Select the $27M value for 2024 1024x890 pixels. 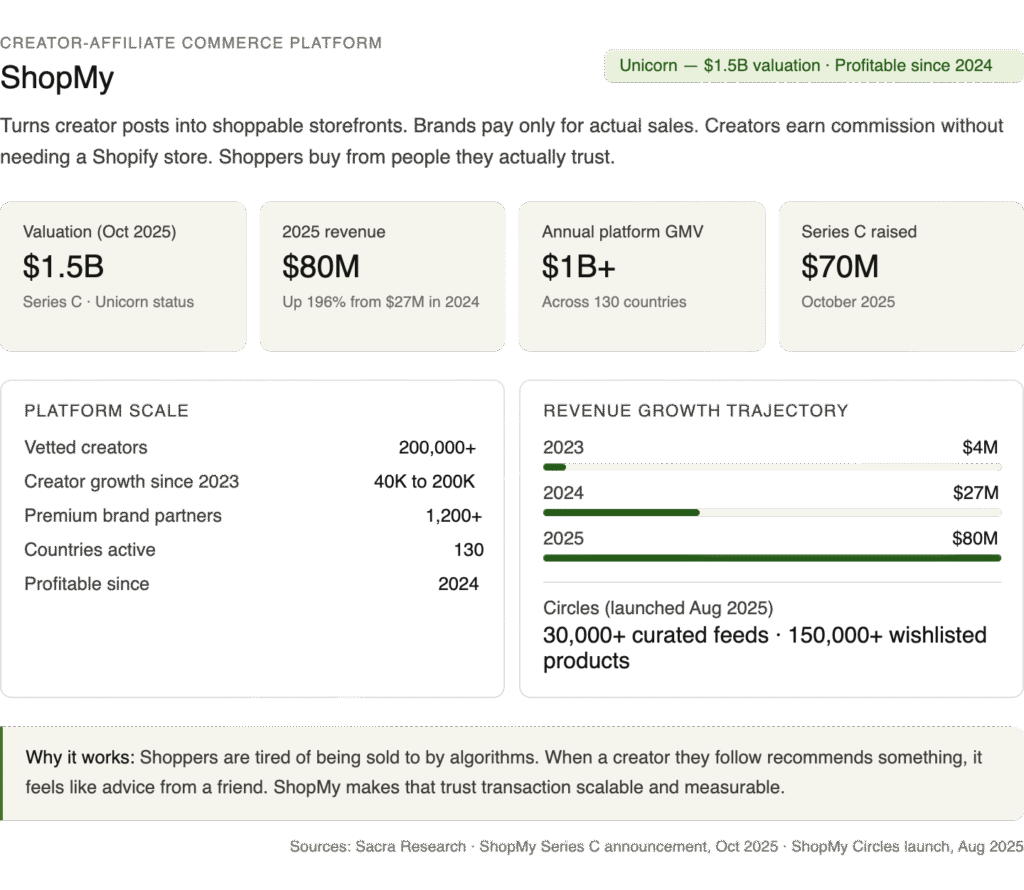pyautogui.click(x=976, y=493)
